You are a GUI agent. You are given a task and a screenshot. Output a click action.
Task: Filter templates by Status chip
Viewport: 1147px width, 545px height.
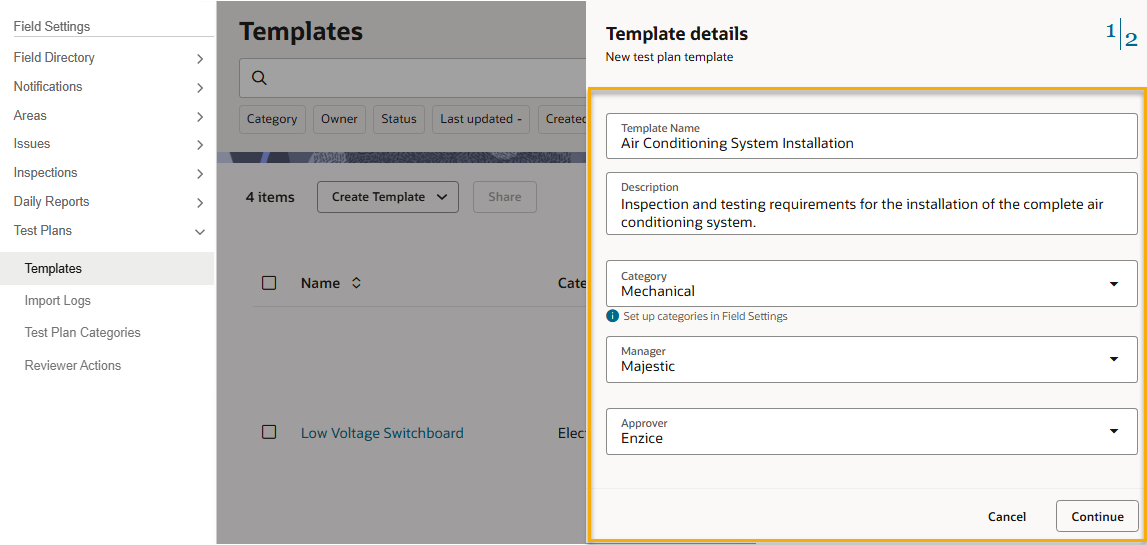tap(398, 119)
